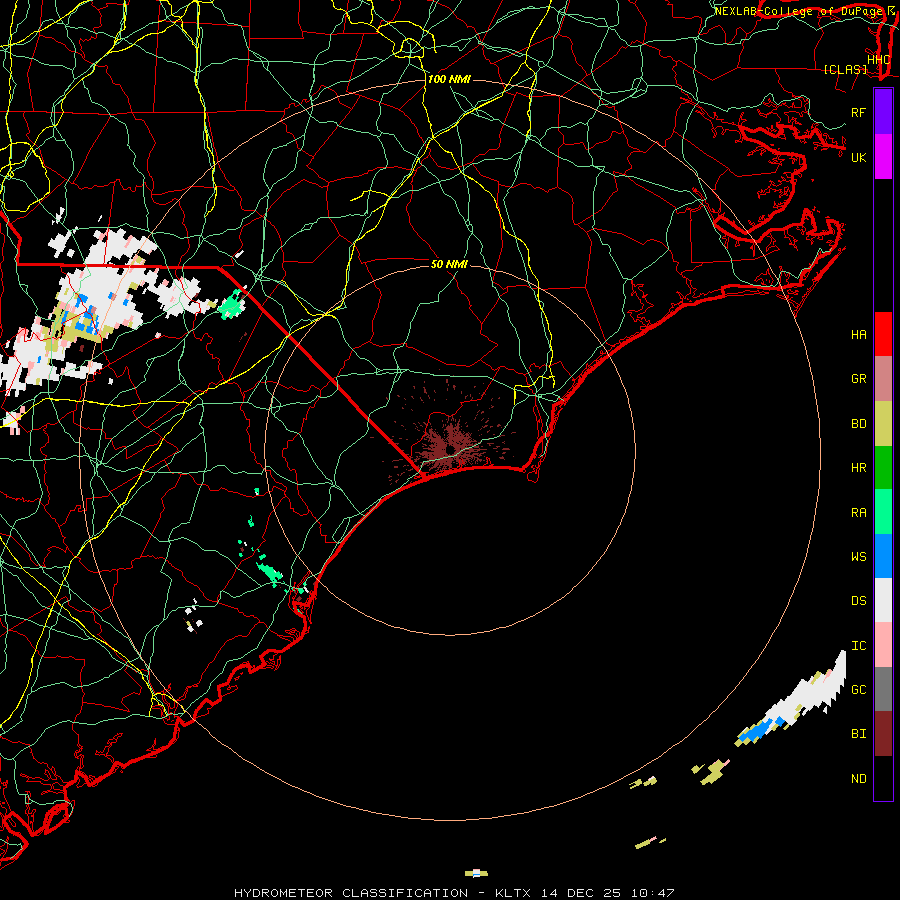This screenshot has height=900, width=900.
Task: Click the DS legend label
Action: (858, 601)
